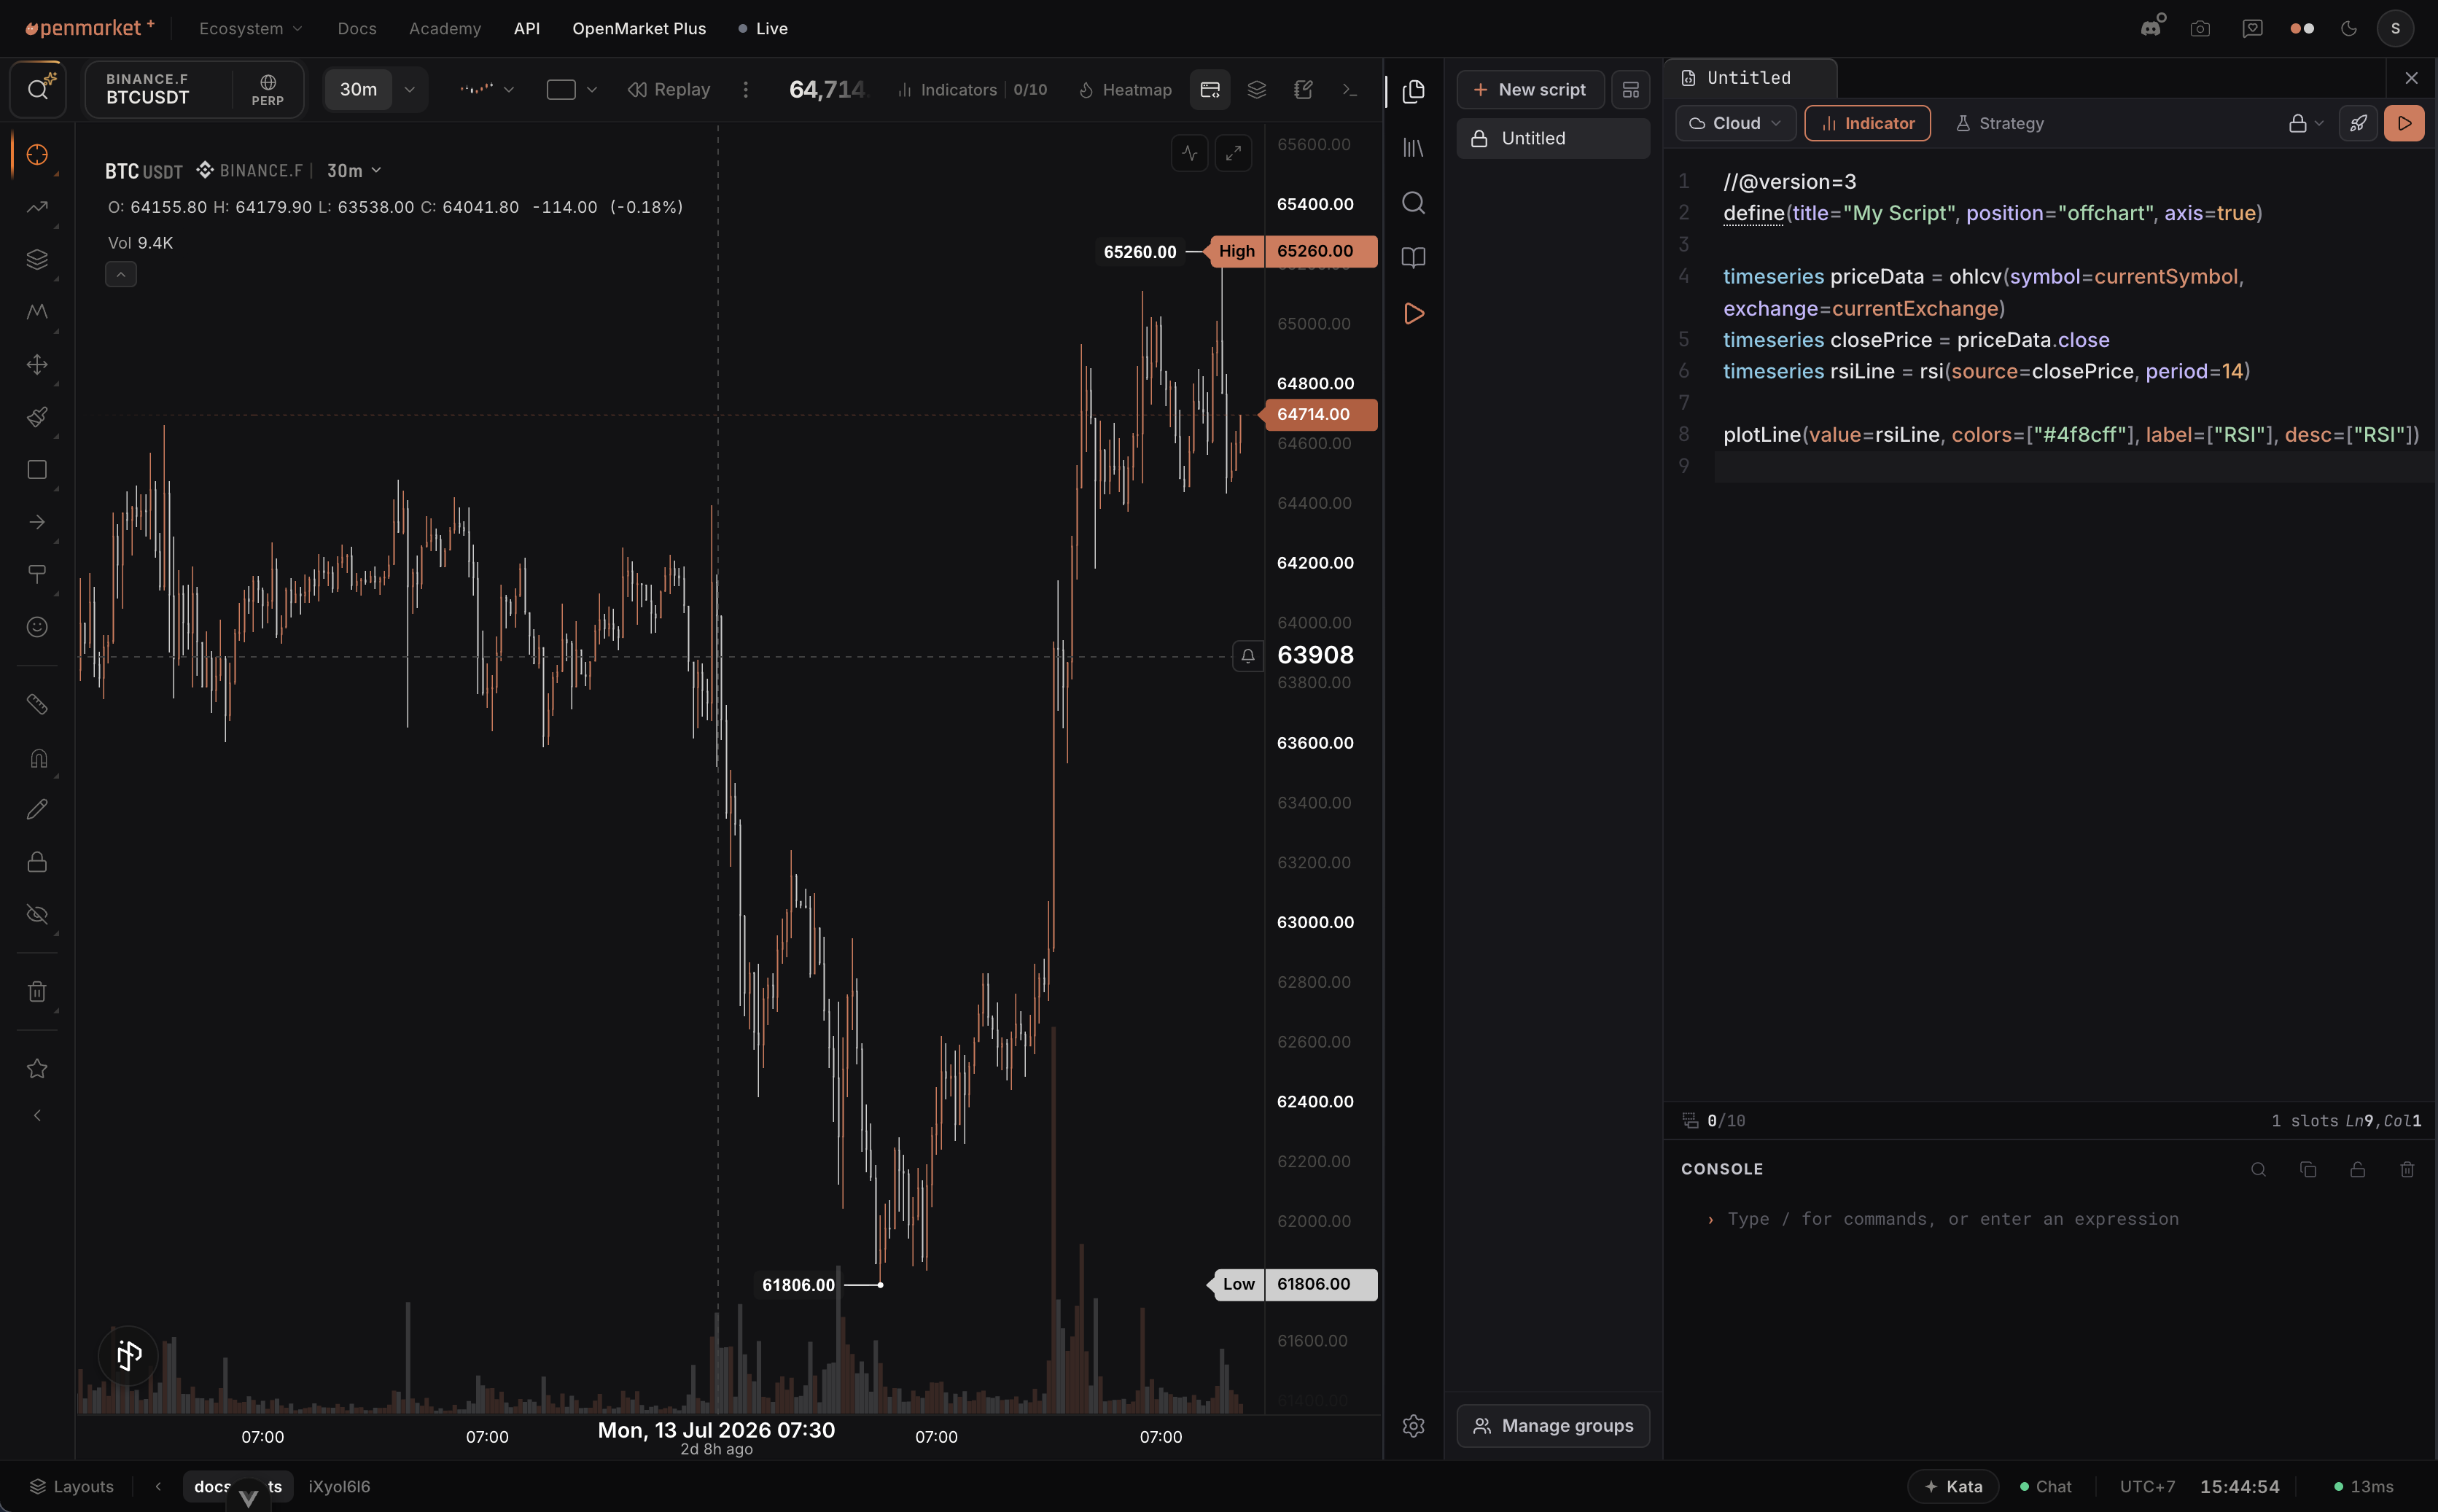Open the Cloud storage dropdown
The width and height of the screenshot is (2438, 1512).
point(1735,123)
